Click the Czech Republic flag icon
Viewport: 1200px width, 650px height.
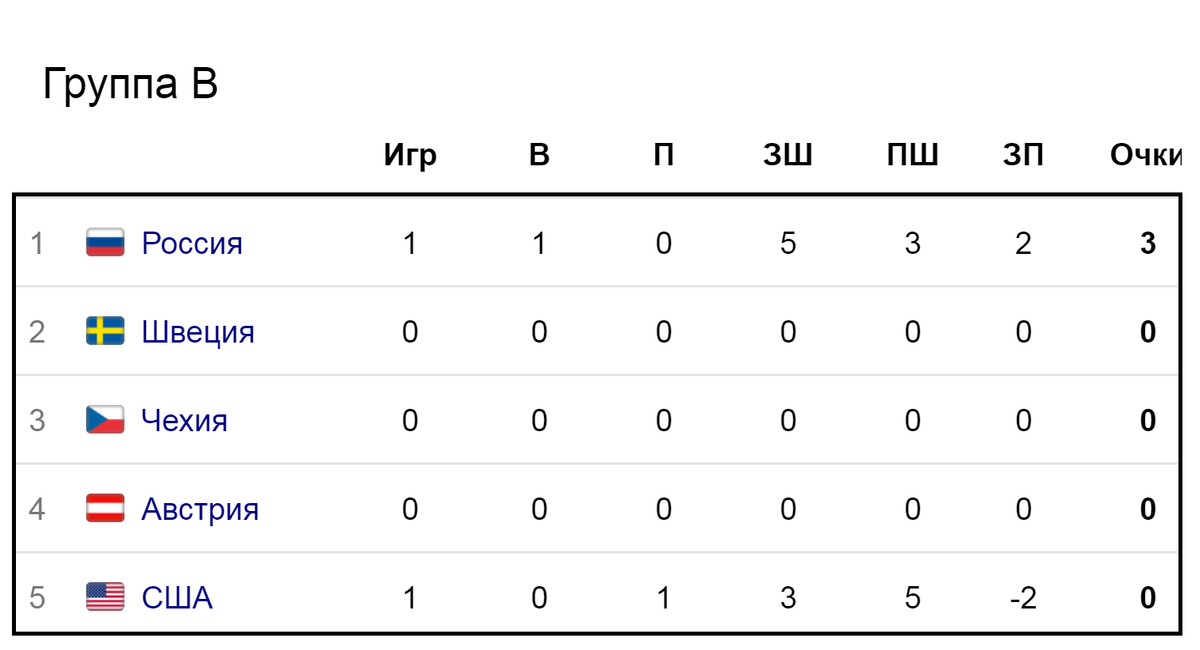(105, 420)
